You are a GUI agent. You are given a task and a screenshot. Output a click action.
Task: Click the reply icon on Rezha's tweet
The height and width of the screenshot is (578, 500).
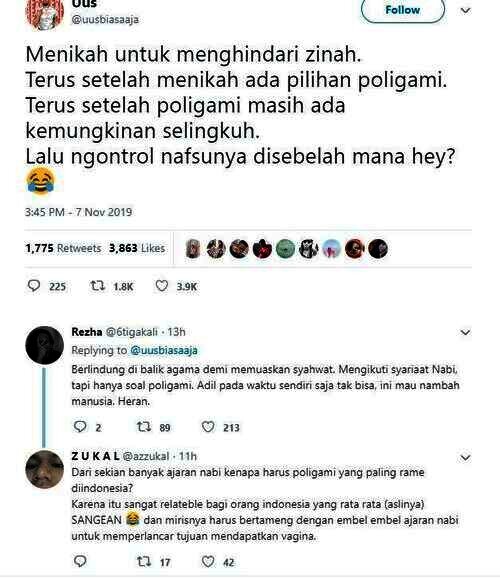click(x=80, y=427)
